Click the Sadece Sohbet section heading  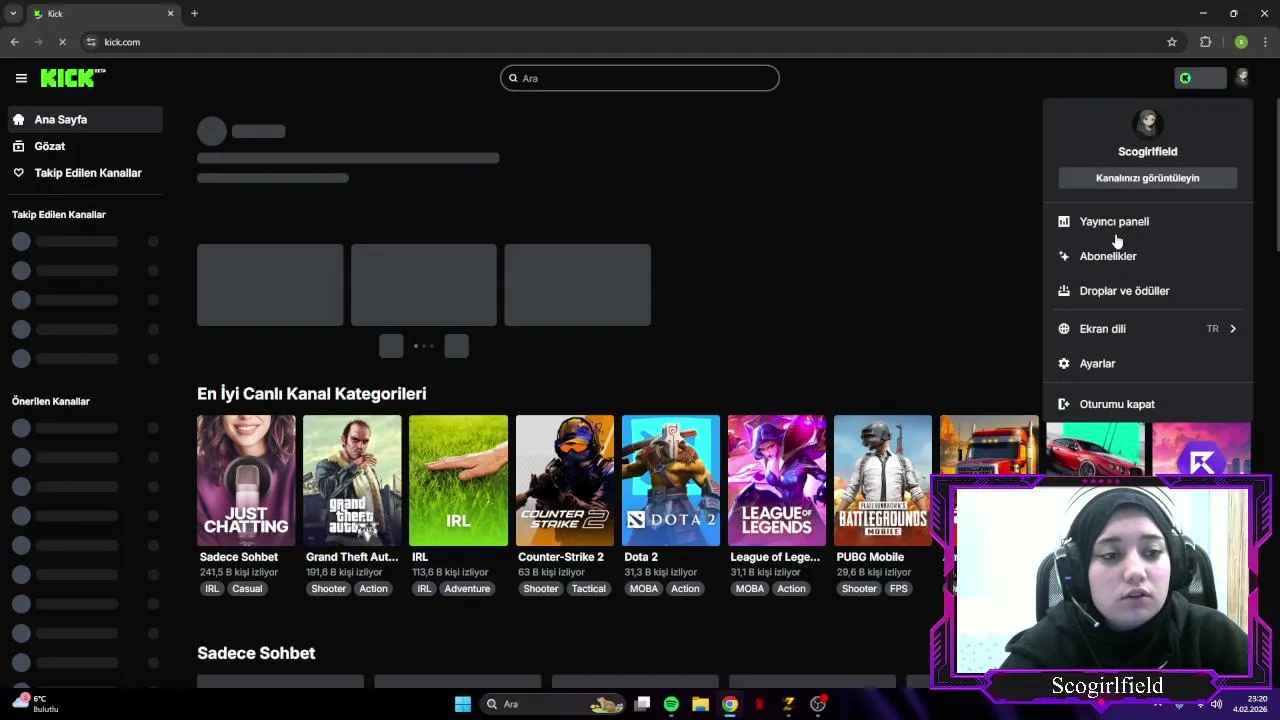coord(256,653)
